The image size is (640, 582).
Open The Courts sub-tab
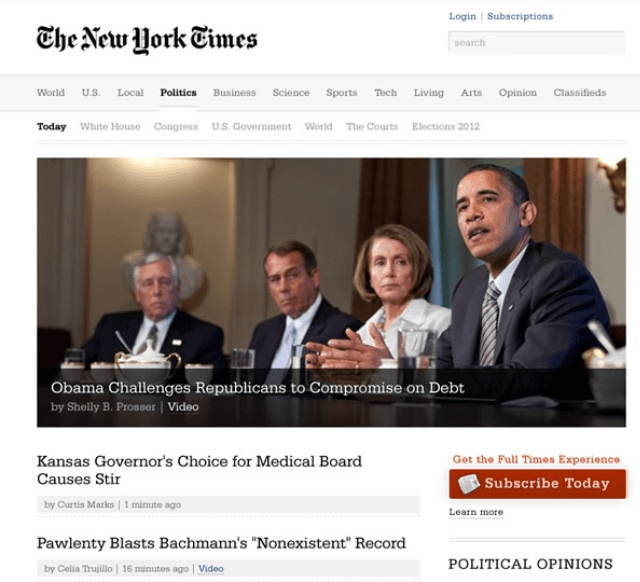(372, 127)
